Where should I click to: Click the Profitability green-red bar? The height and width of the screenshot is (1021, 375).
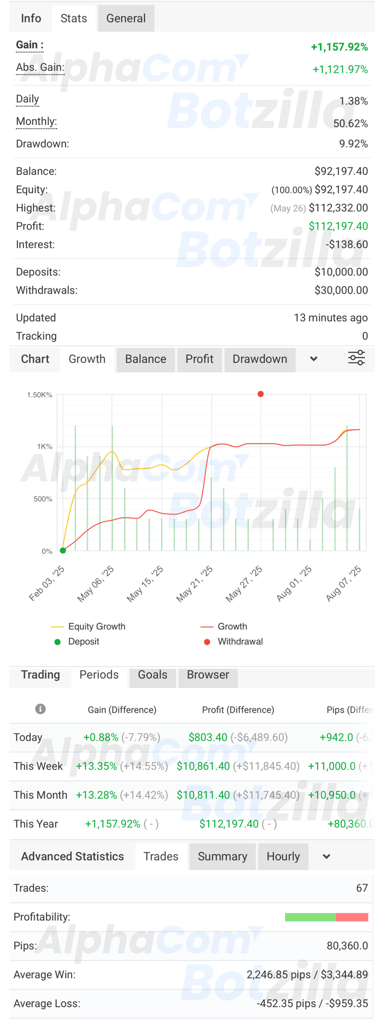point(327,917)
